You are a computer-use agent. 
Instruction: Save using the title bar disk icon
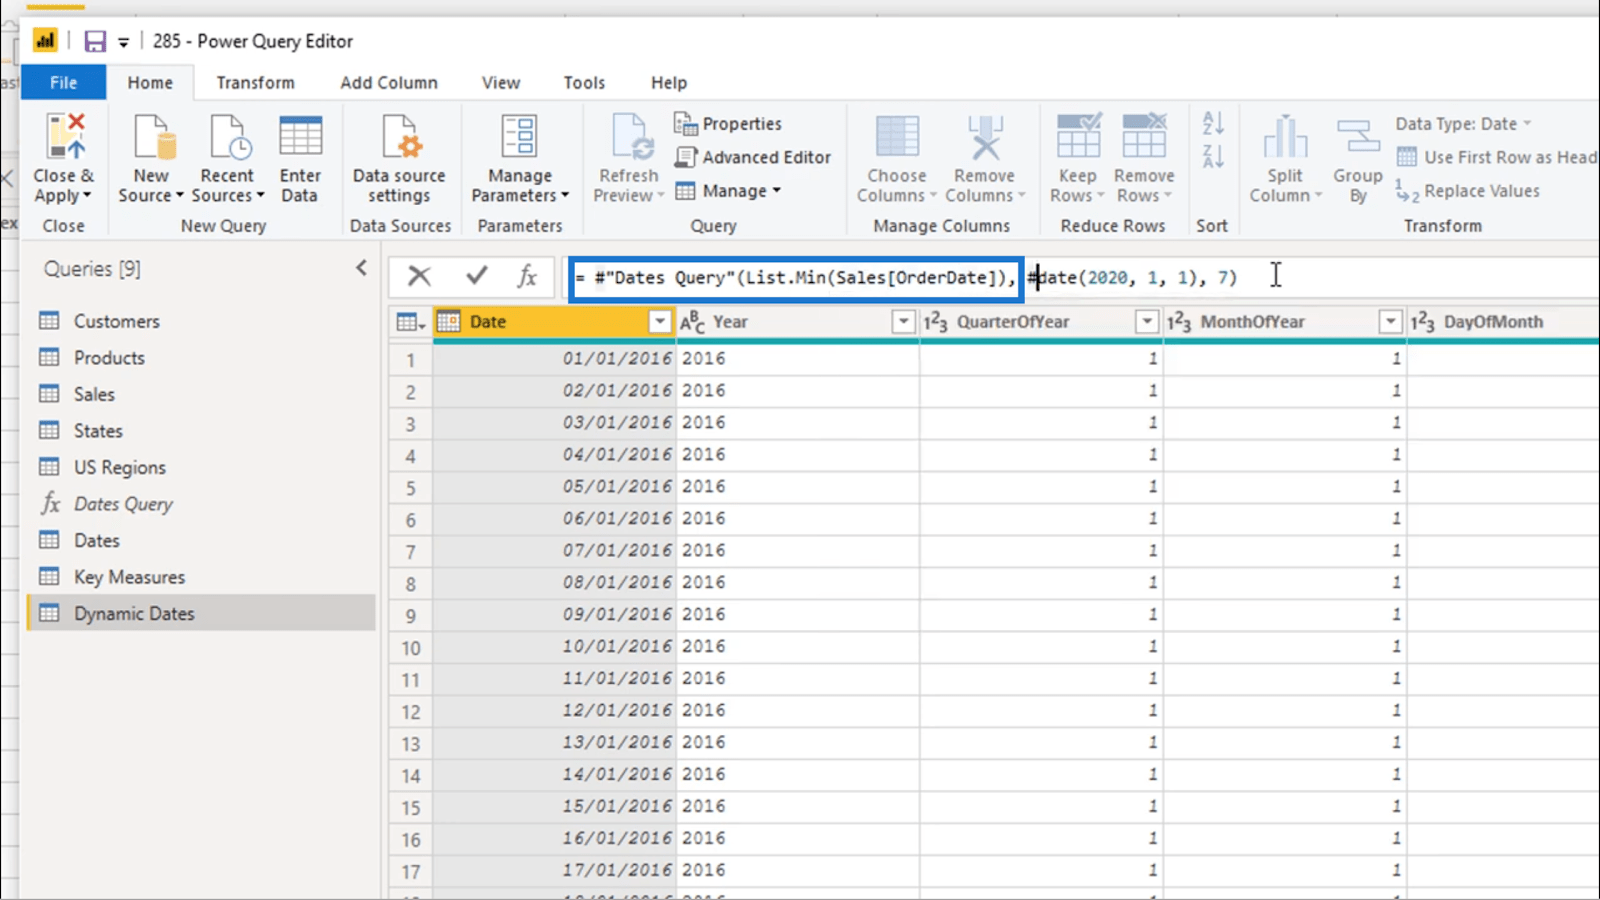(x=95, y=41)
